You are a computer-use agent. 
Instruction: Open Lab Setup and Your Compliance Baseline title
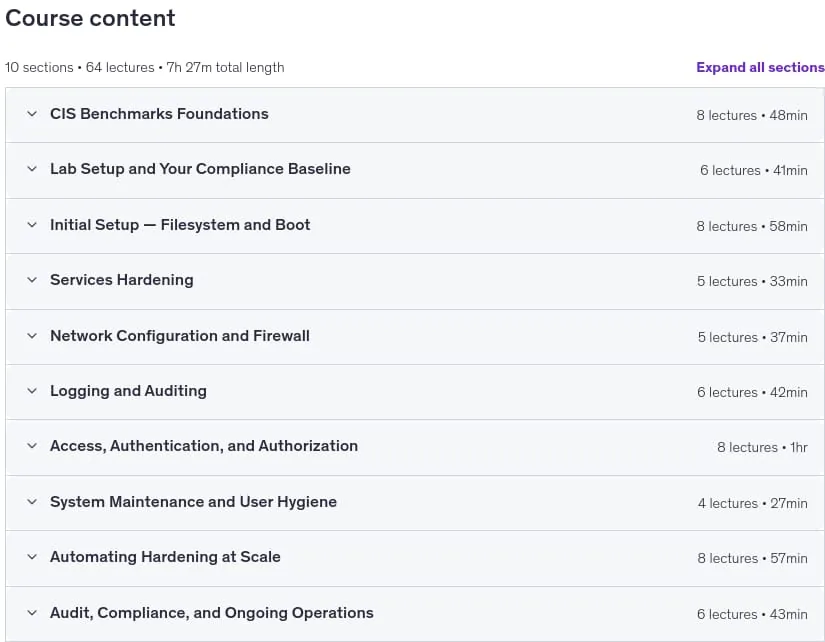pos(200,169)
